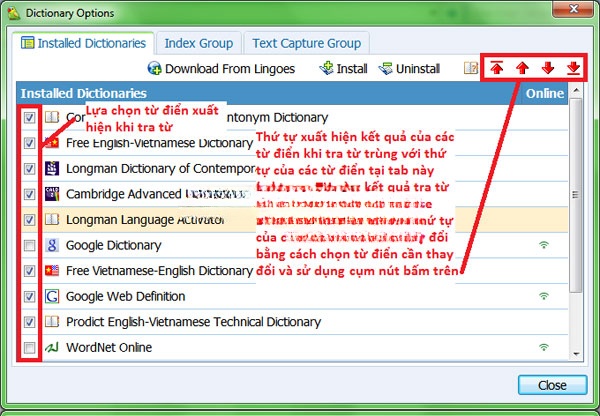This screenshot has width=600, height=416.
Task: Click the Move to bottom arrow icon
Action: point(573,68)
